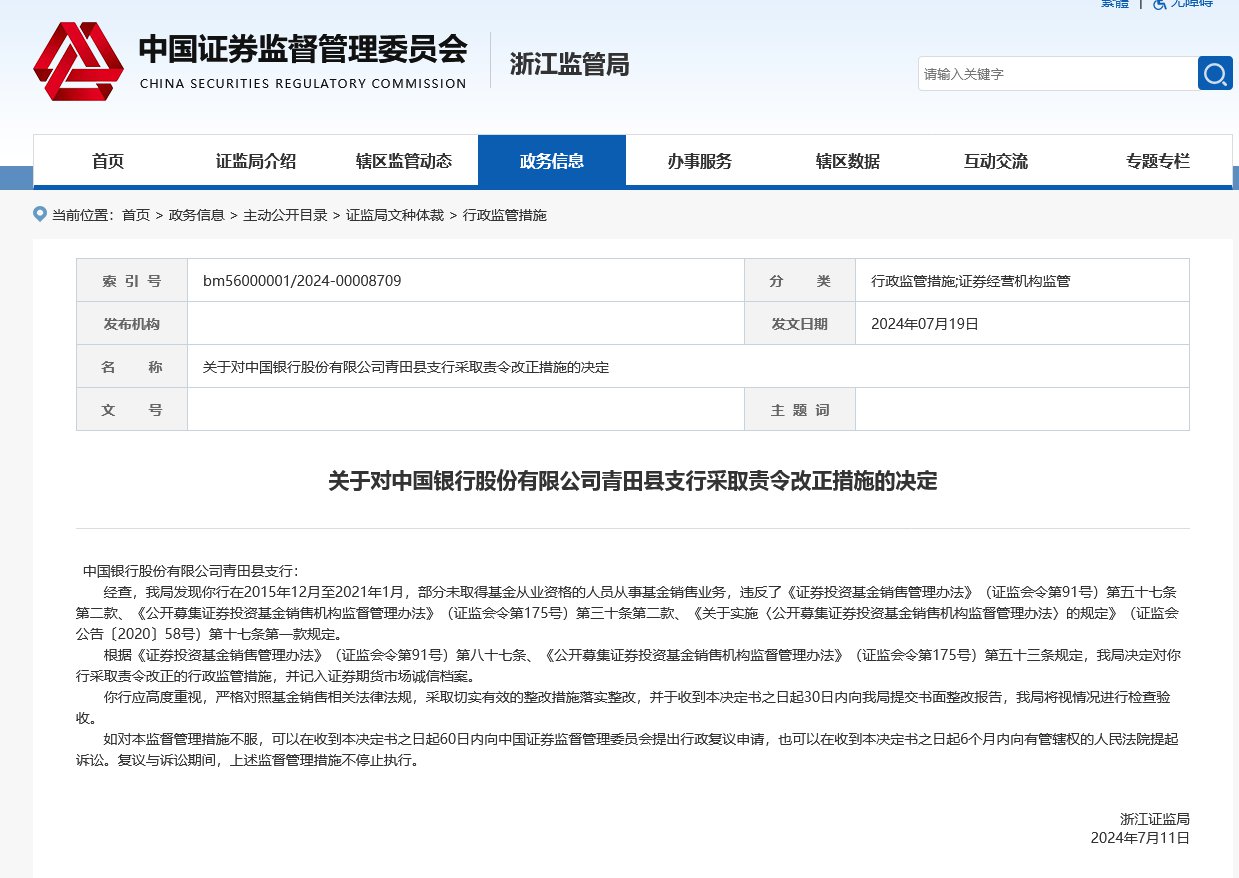Click the 索引号 label cell
The image size is (1239, 878).
point(132,281)
